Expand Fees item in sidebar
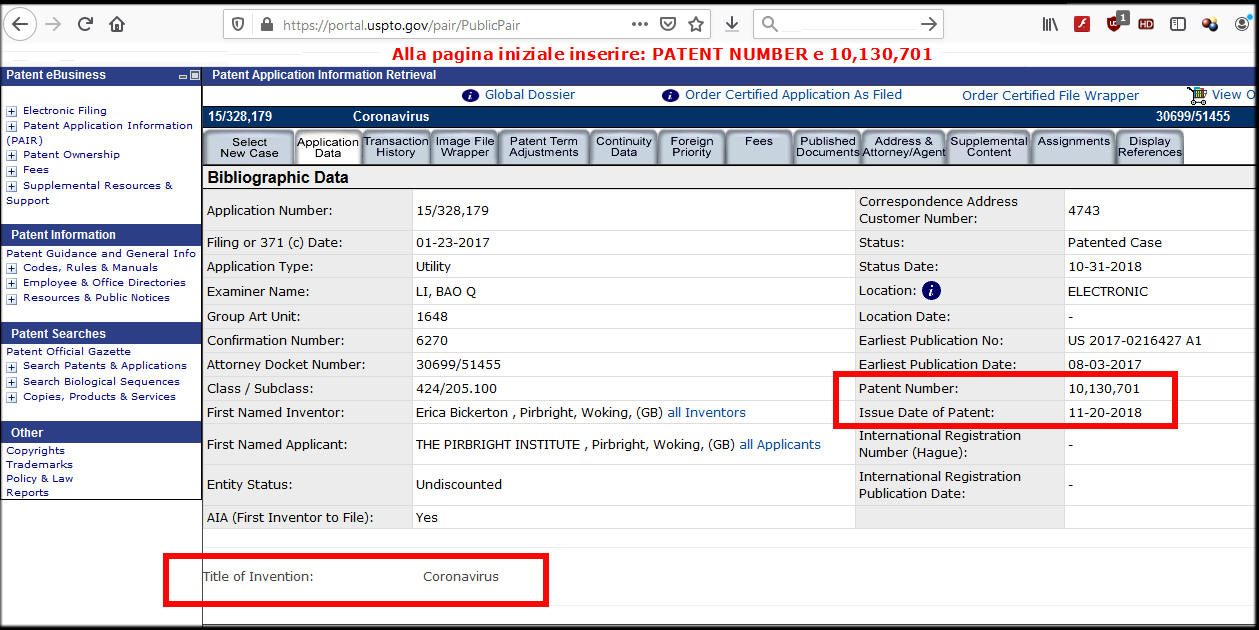Viewport: 1259px width, 630px height. click(12, 170)
